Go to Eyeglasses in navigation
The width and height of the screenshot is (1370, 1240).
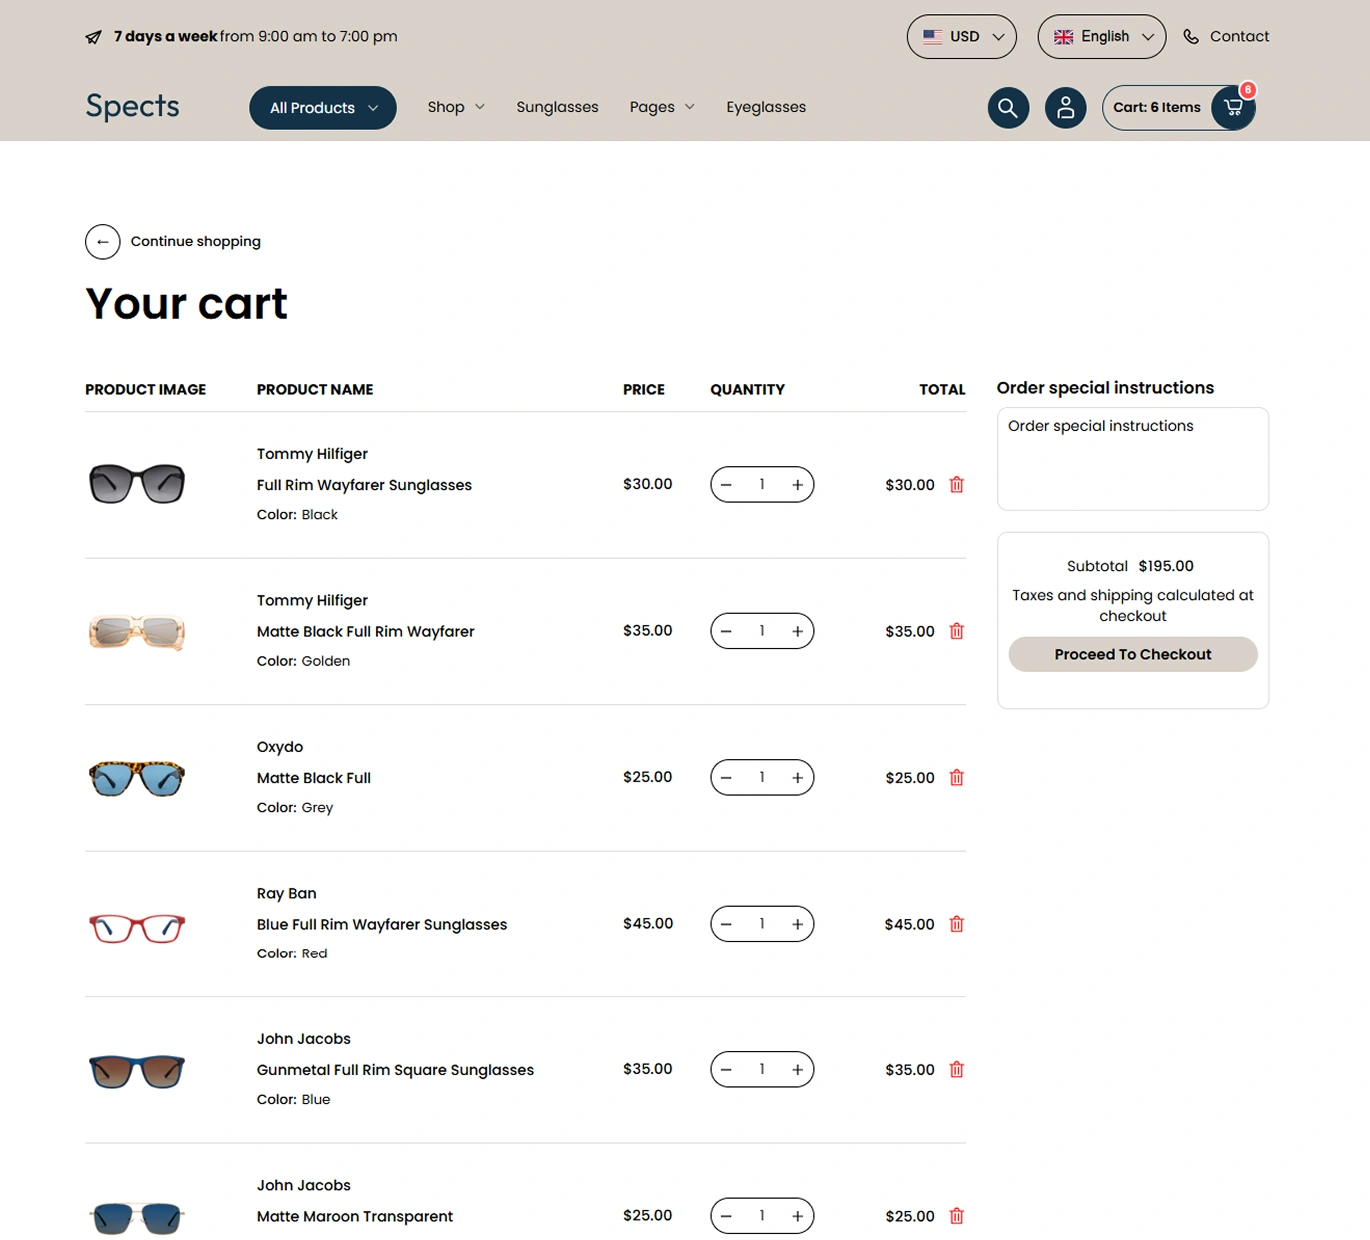click(766, 107)
